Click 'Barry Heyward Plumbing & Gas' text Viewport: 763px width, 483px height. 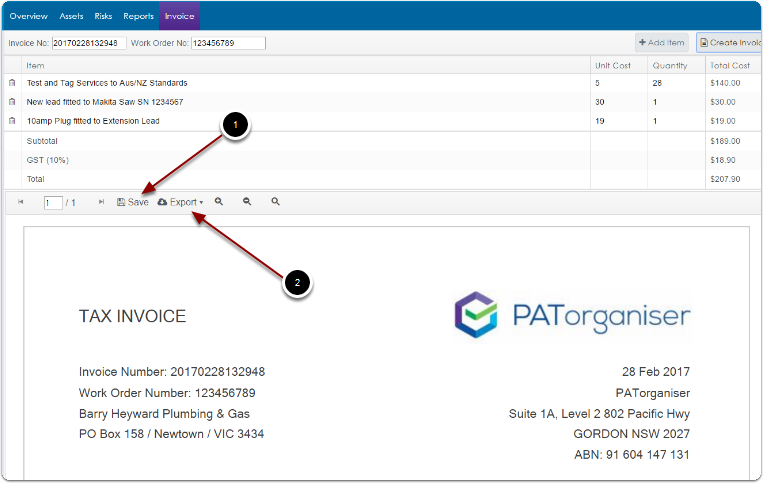(x=164, y=414)
